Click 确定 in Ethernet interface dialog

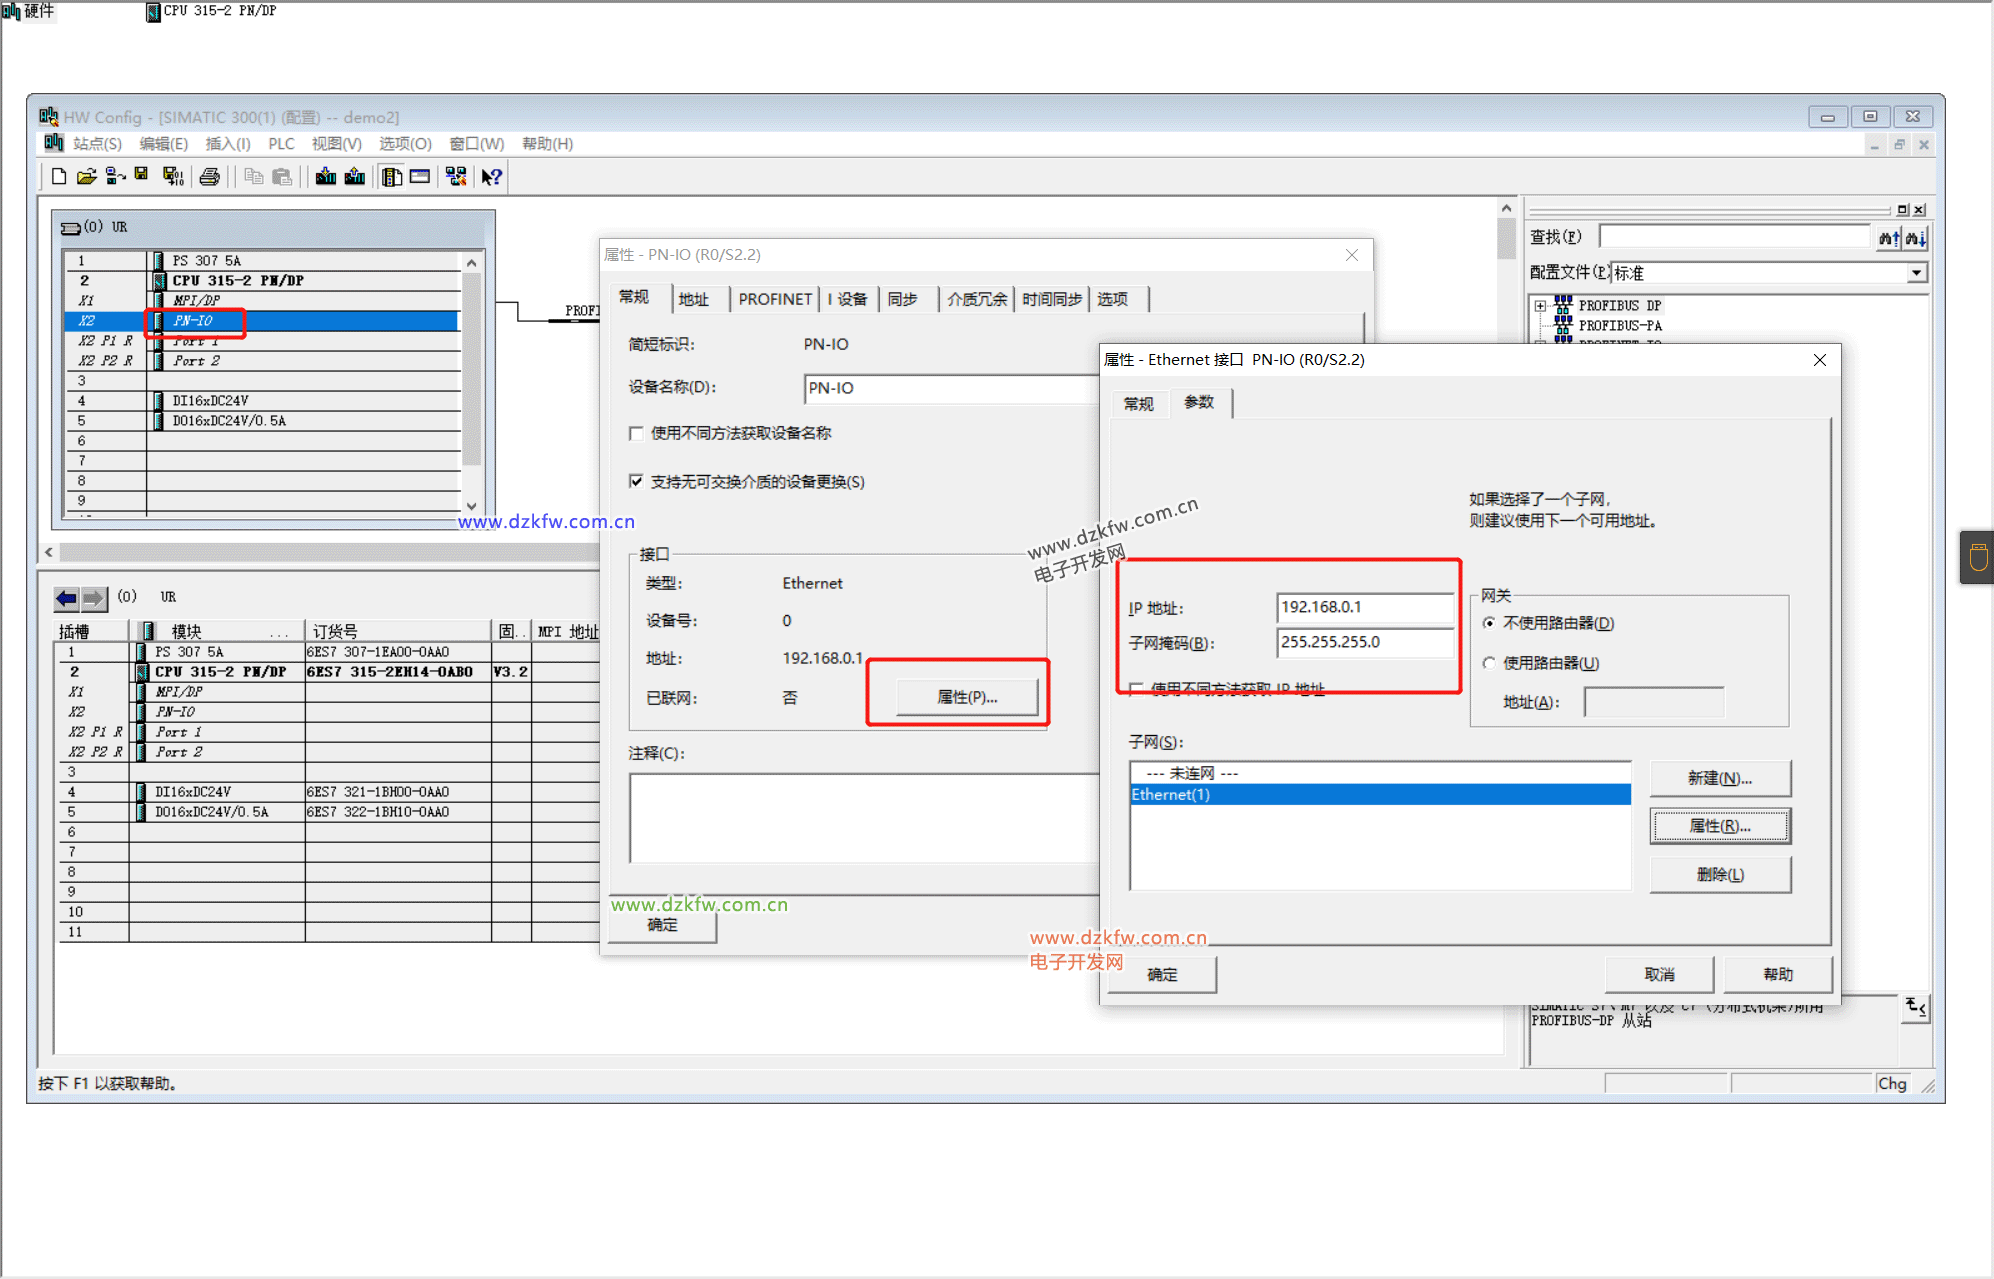click(x=1162, y=974)
